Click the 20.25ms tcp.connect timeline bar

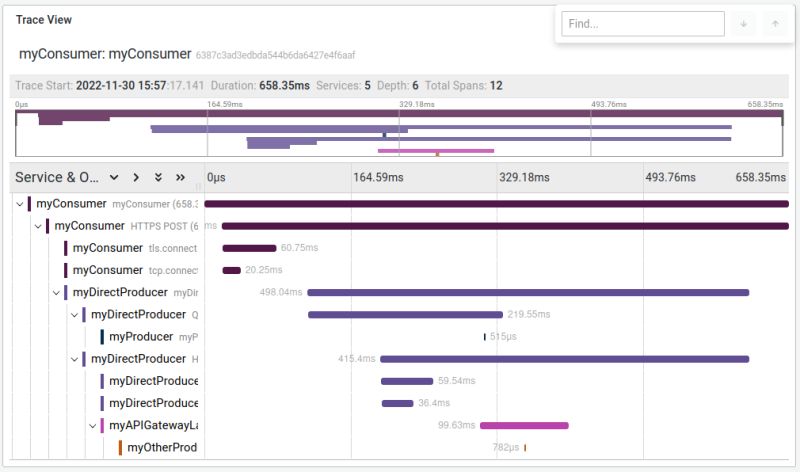coord(231,270)
